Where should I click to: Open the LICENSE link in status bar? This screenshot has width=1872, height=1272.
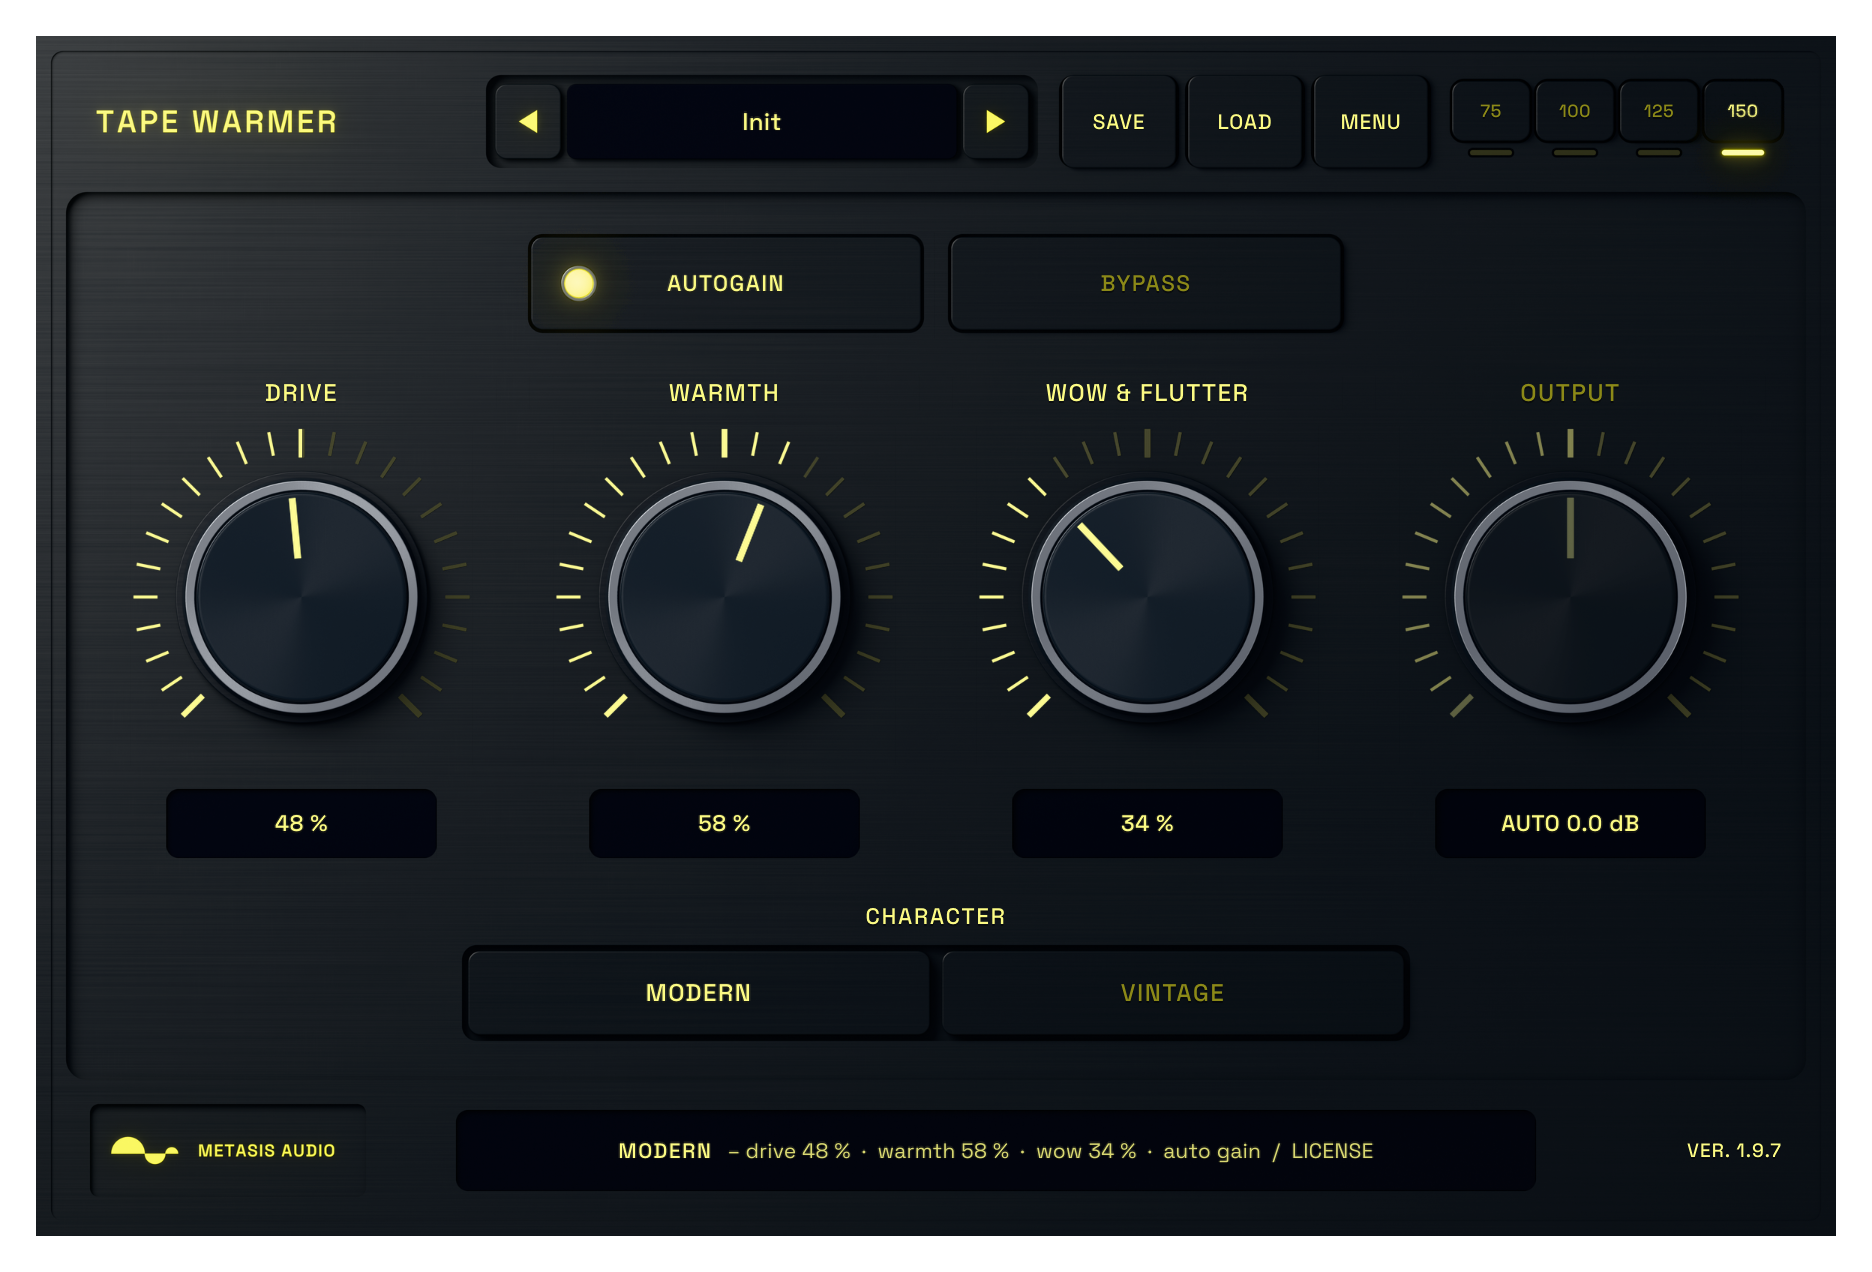point(1332,1151)
